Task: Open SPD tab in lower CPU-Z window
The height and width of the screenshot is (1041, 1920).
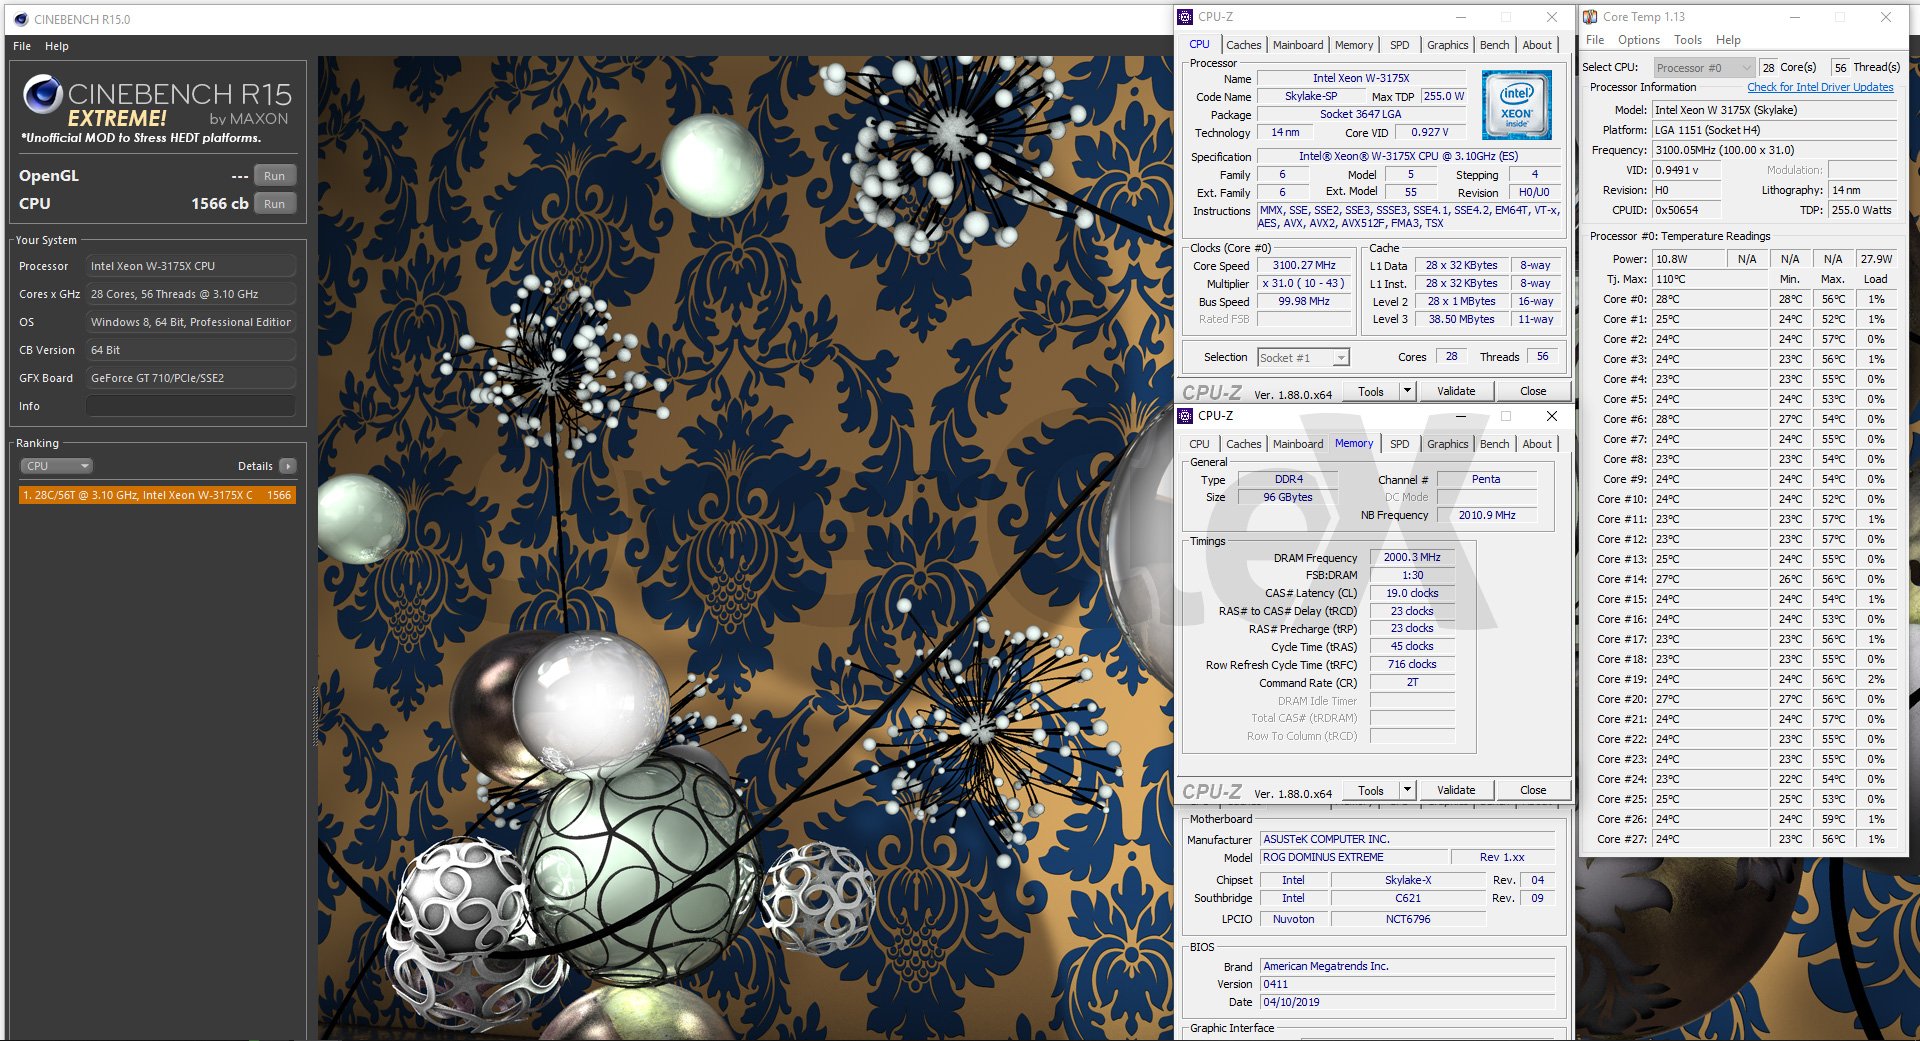Action: 1399,444
